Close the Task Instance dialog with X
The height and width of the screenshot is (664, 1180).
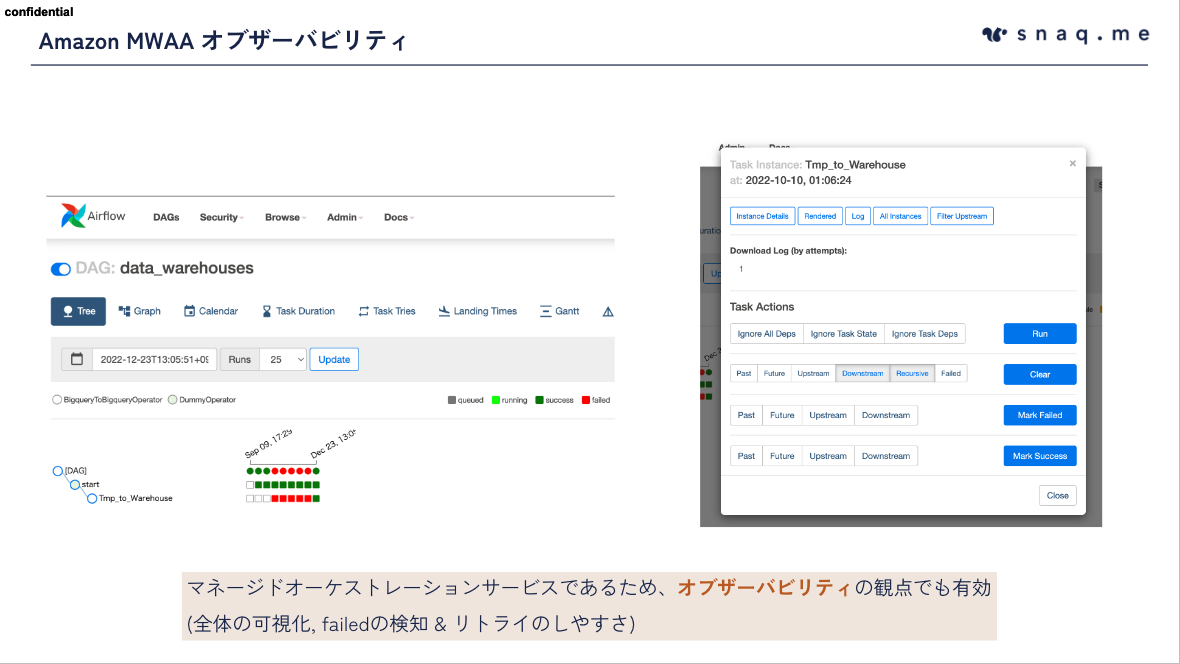coord(1072,163)
